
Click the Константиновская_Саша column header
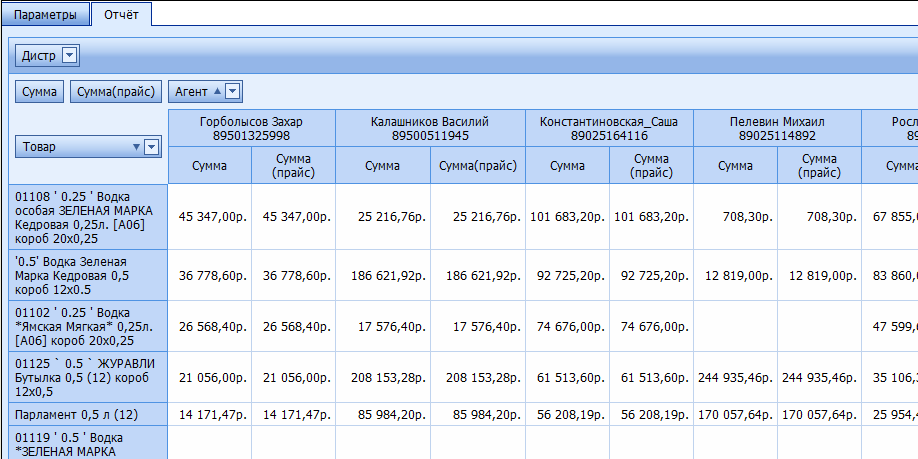click(x=609, y=128)
